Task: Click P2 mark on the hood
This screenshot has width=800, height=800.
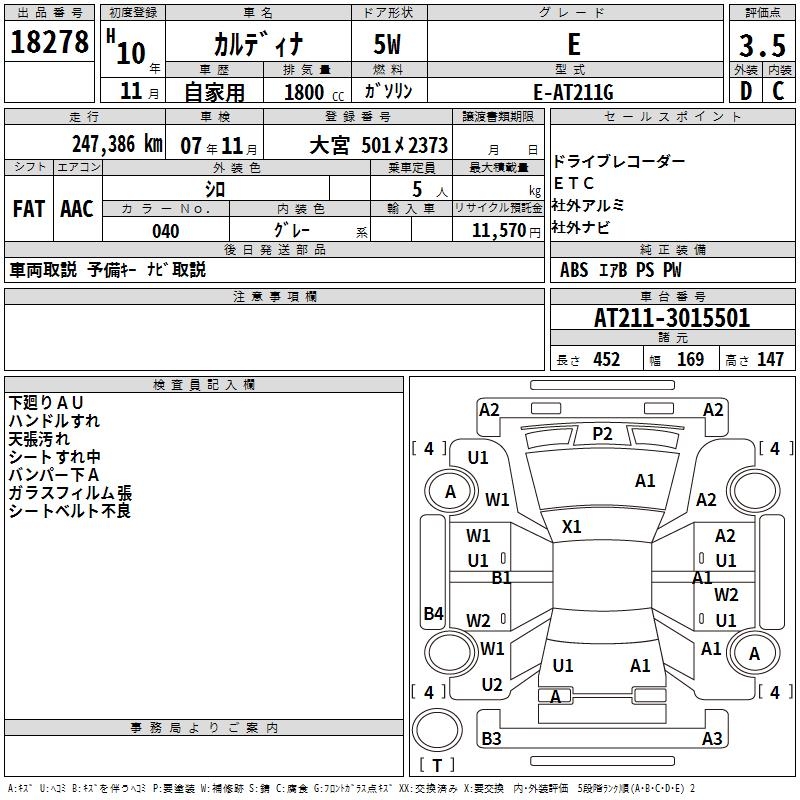Action: pyautogui.click(x=602, y=434)
